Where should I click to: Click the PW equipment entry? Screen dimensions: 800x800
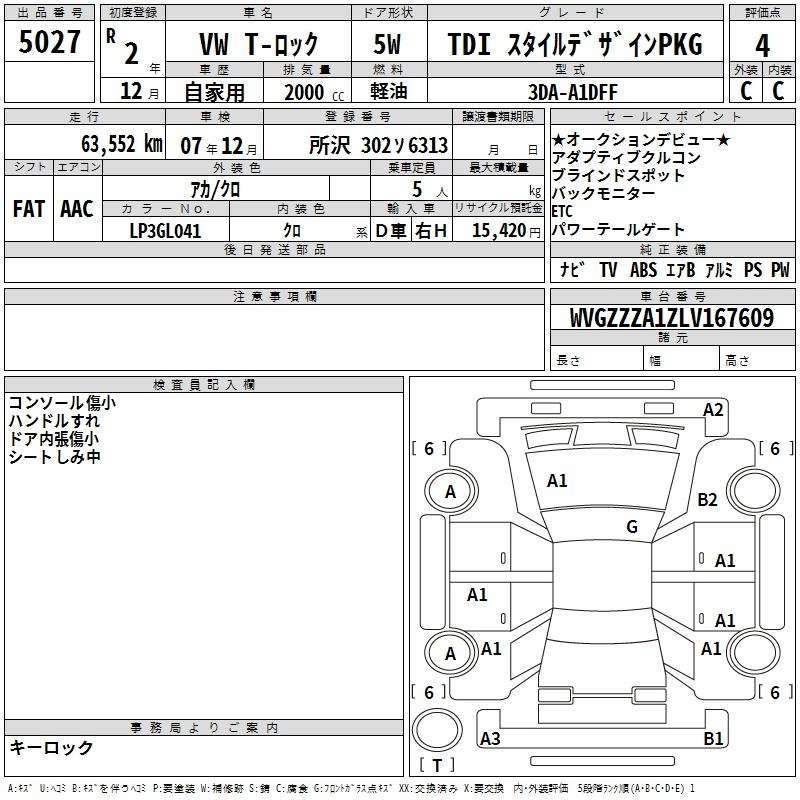click(780, 269)
